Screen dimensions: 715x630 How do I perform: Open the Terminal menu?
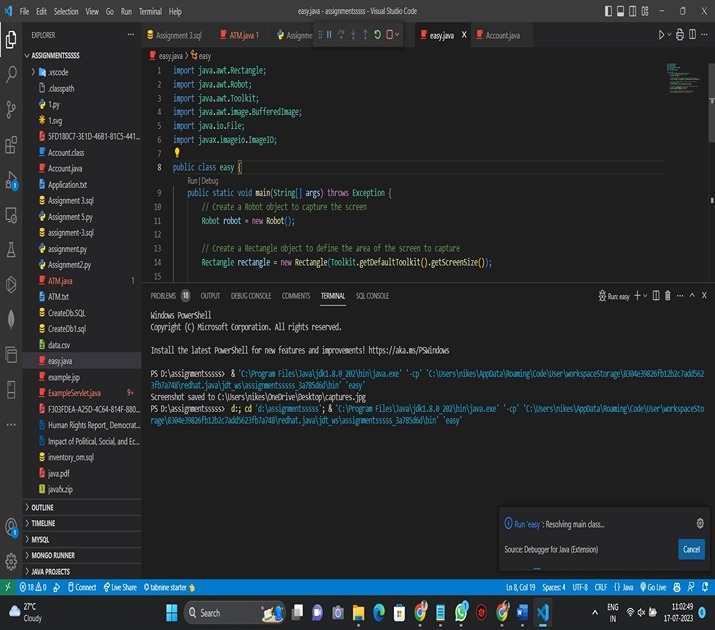[x=150, y=11]
